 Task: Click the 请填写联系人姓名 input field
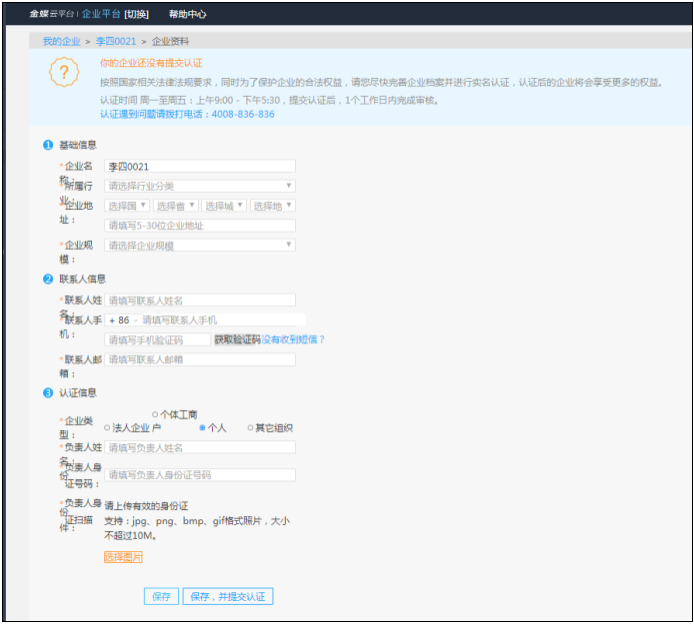tap(200, 301)
